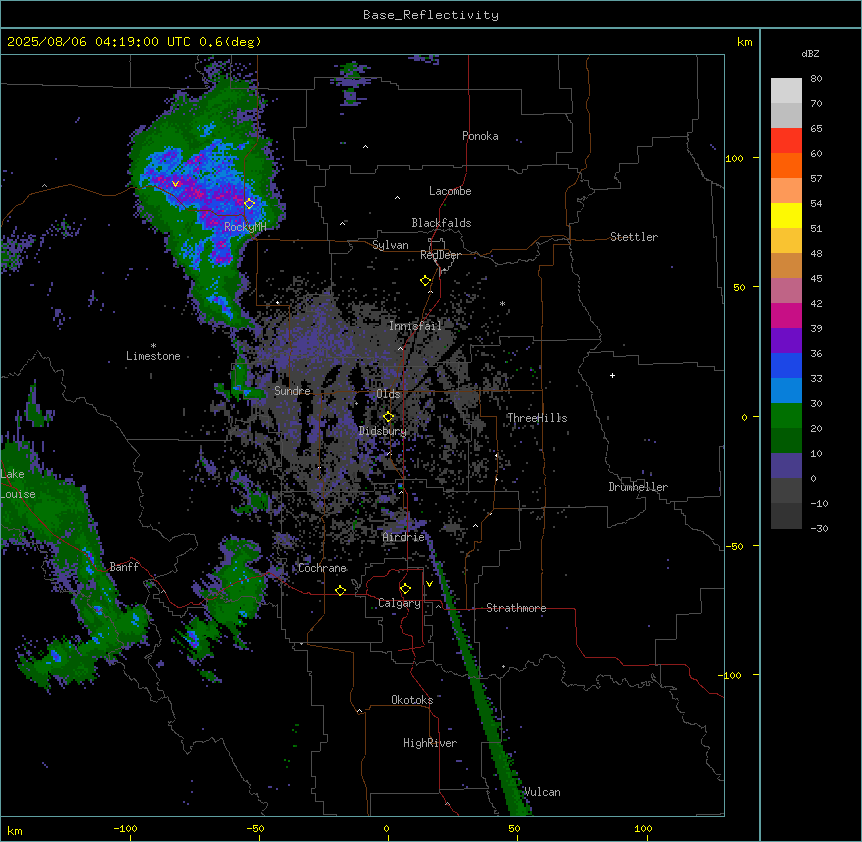Click the HighRiver label
Screen dimensions: 862x842
[x=430, y=743]
